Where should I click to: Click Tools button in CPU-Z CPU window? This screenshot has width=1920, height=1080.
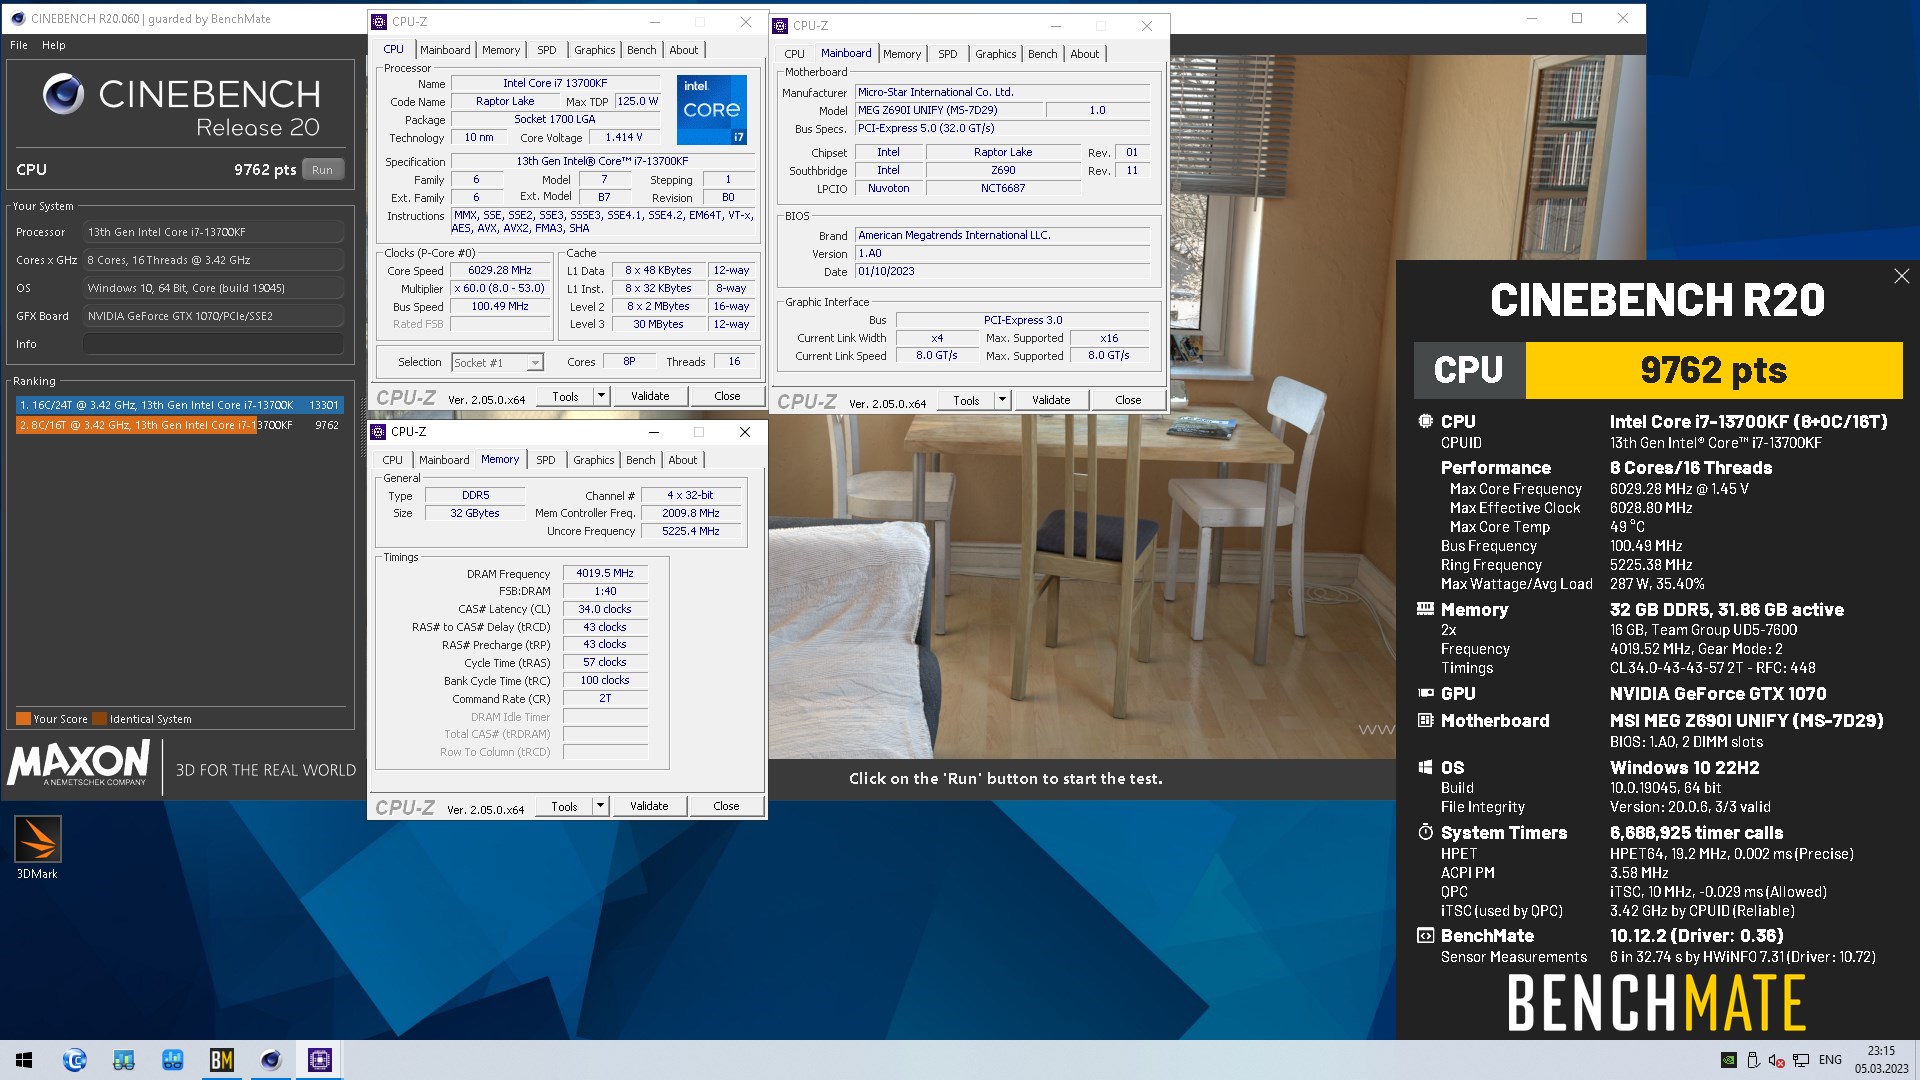coord(565,397)
